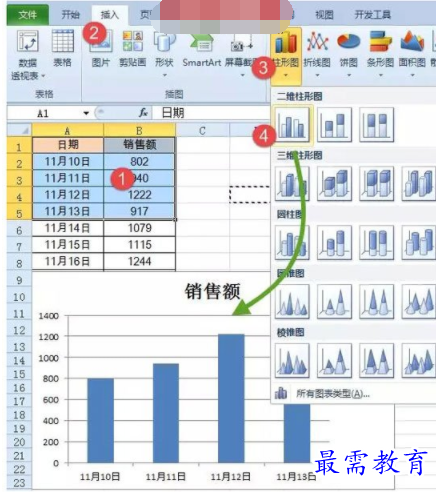Select 3-D cylinder chart, last in row

[419, 243]
